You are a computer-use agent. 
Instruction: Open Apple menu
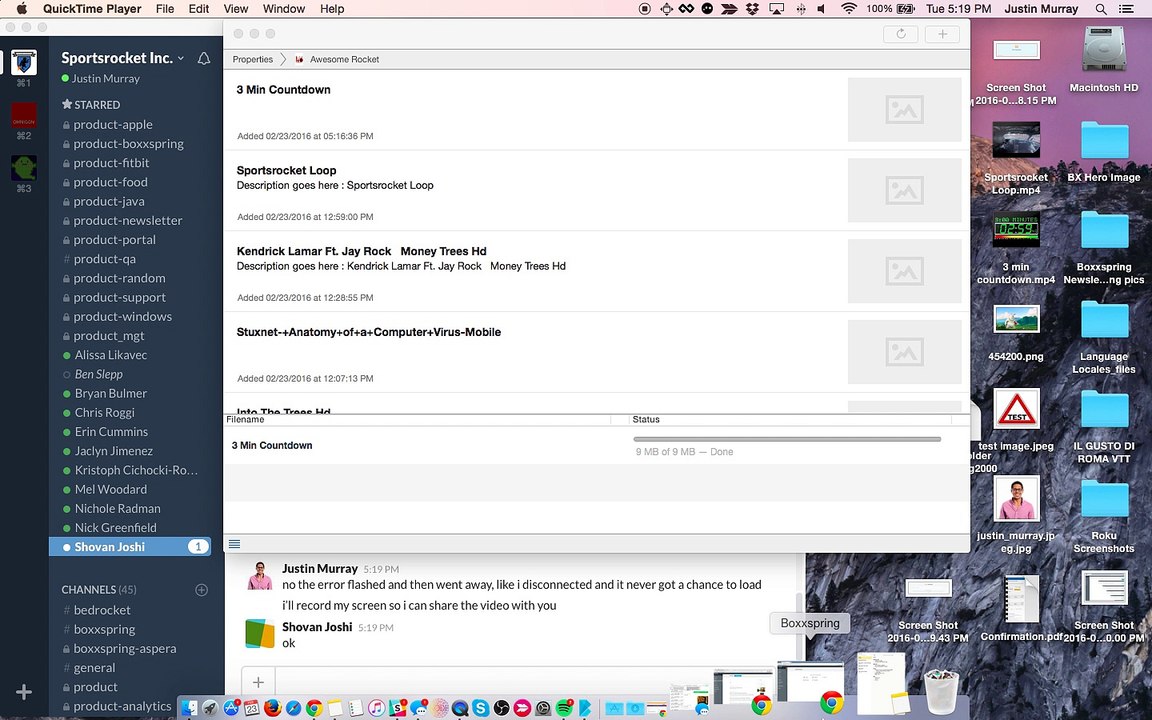(x=21, y=9)
